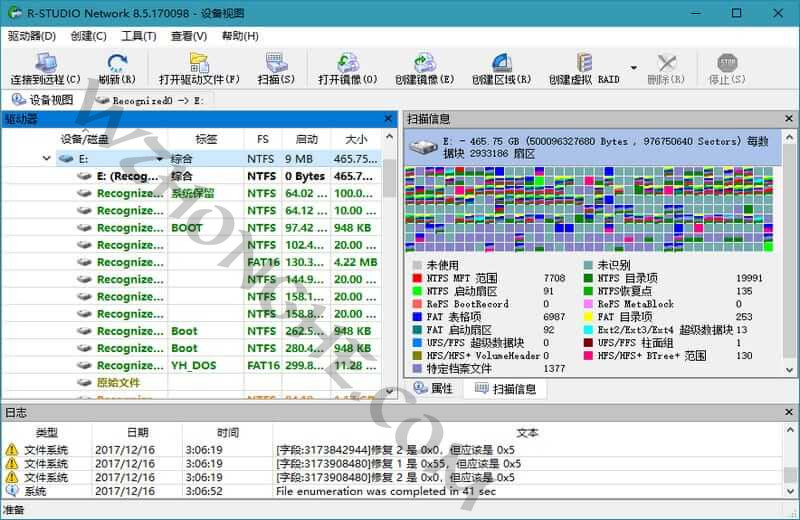The width and height of the screenshot is (800, 520).
Task: Start a scan with 扫描 icon
Action: [276, 63]
